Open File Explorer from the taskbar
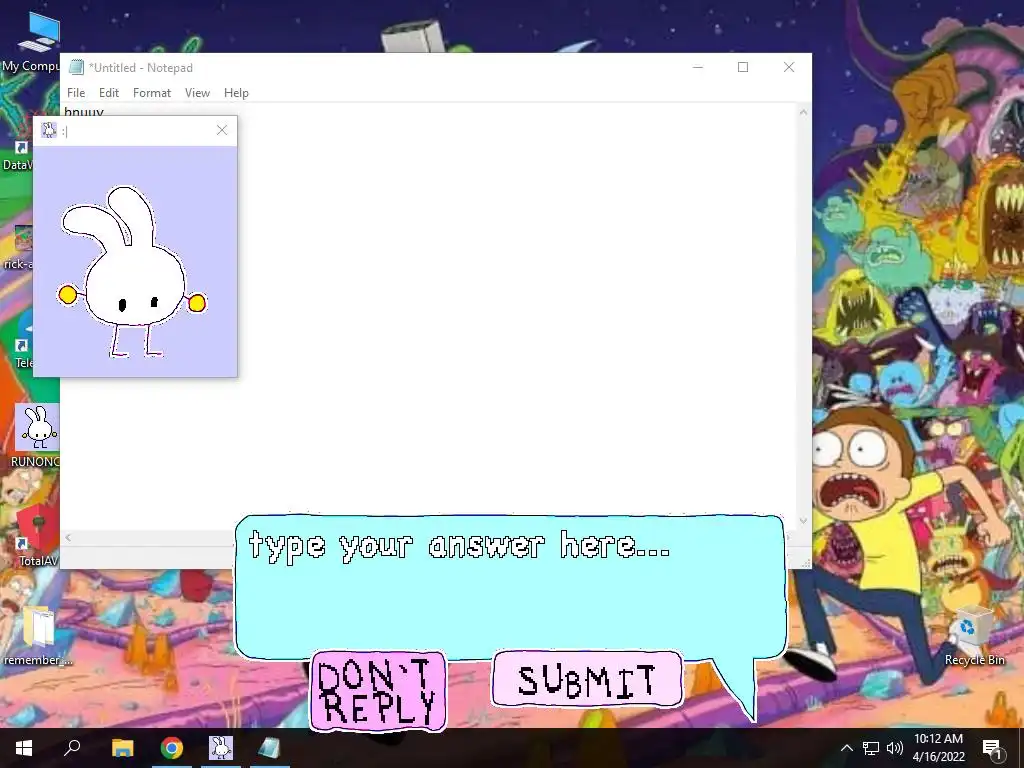 [x=123, y=748]
